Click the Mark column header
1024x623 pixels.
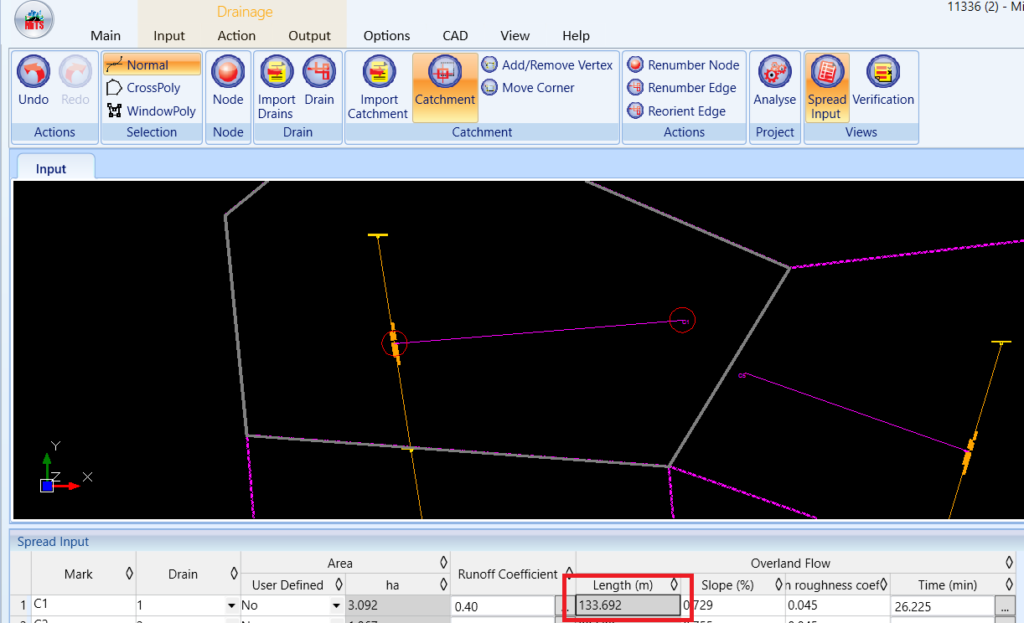[84, 573]
